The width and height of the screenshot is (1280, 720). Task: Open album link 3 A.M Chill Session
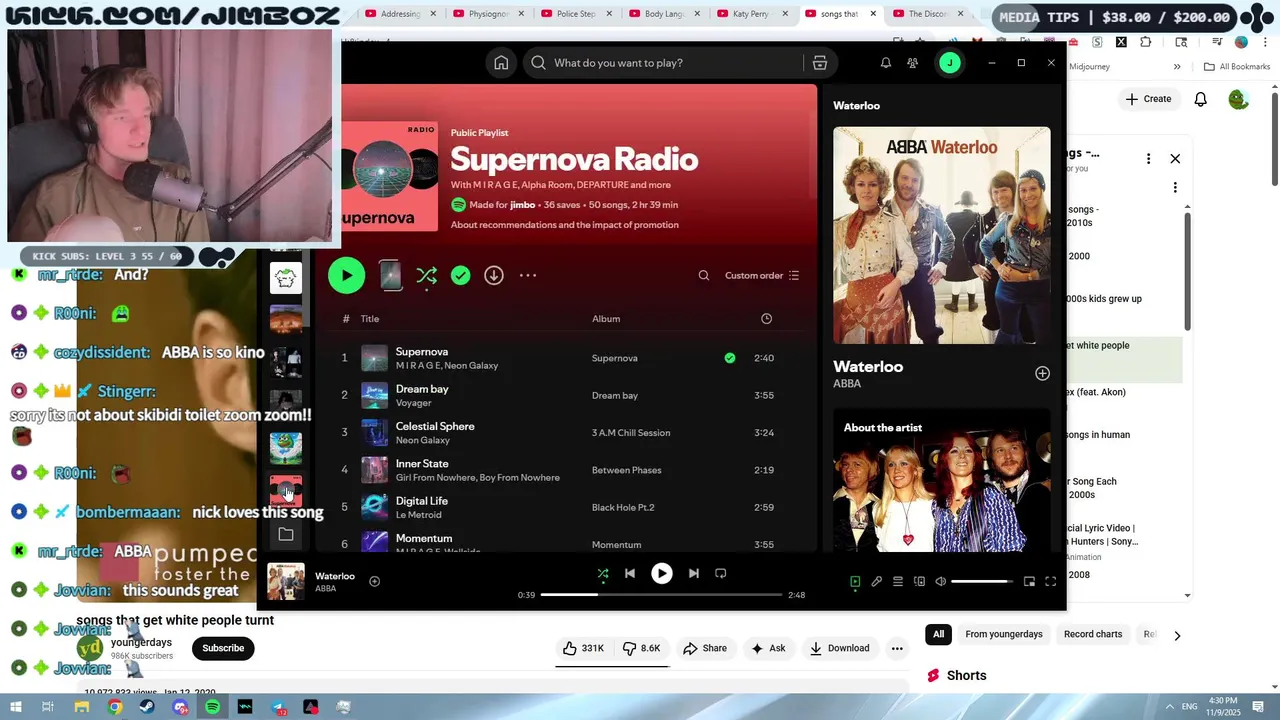631,433
